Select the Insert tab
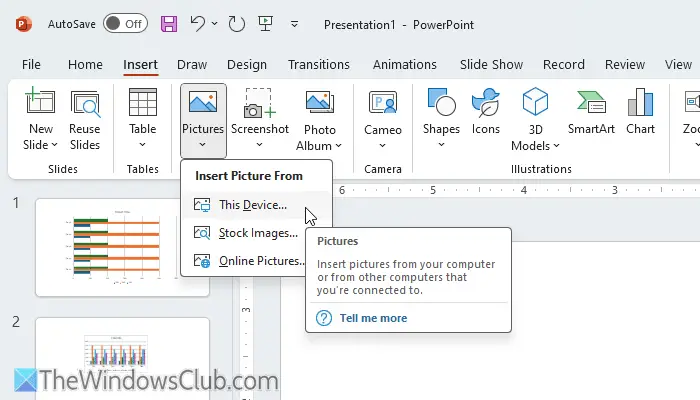This screenshot has width=700, height=400. 141,65
